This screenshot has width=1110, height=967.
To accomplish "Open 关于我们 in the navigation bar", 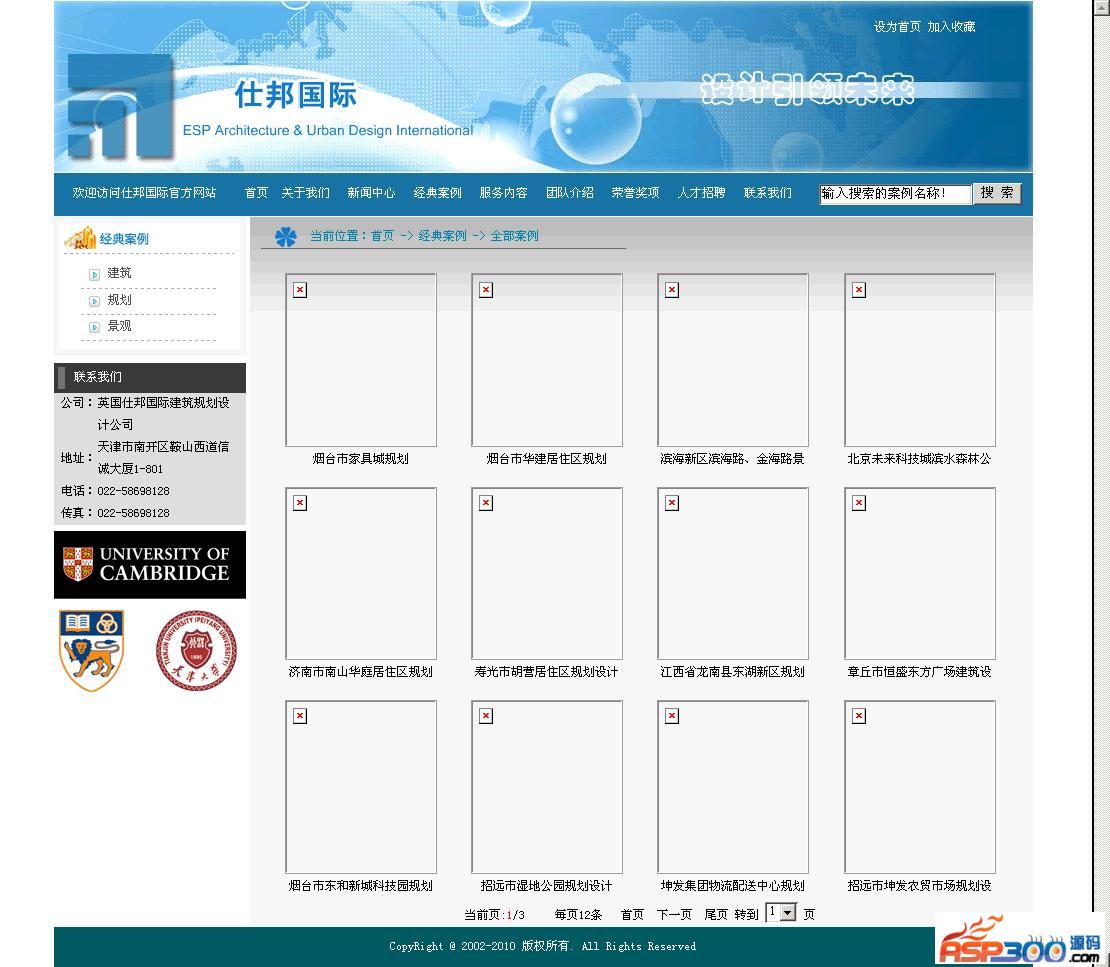I will tap(305, 193).
